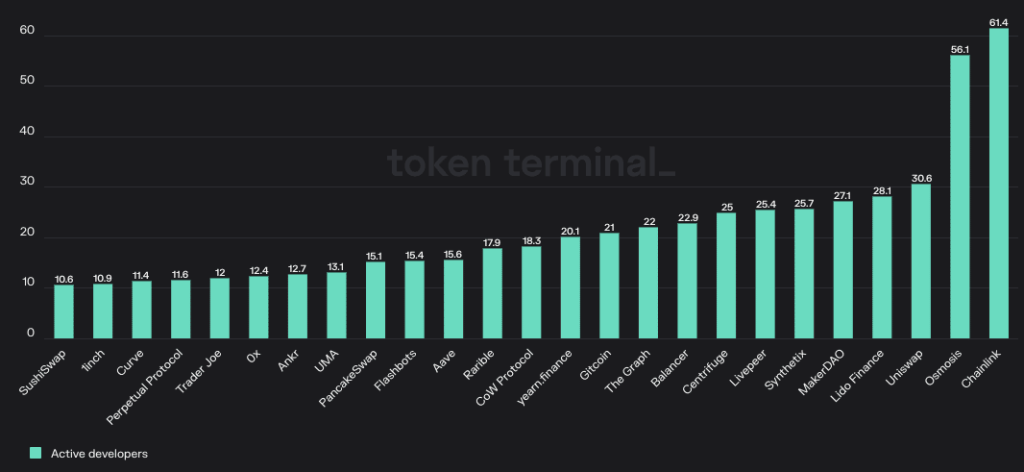Click the Centrifuge bar at 25
Image resolution: width=1024 pixels, height=472 pixels.
click(726, 275)
